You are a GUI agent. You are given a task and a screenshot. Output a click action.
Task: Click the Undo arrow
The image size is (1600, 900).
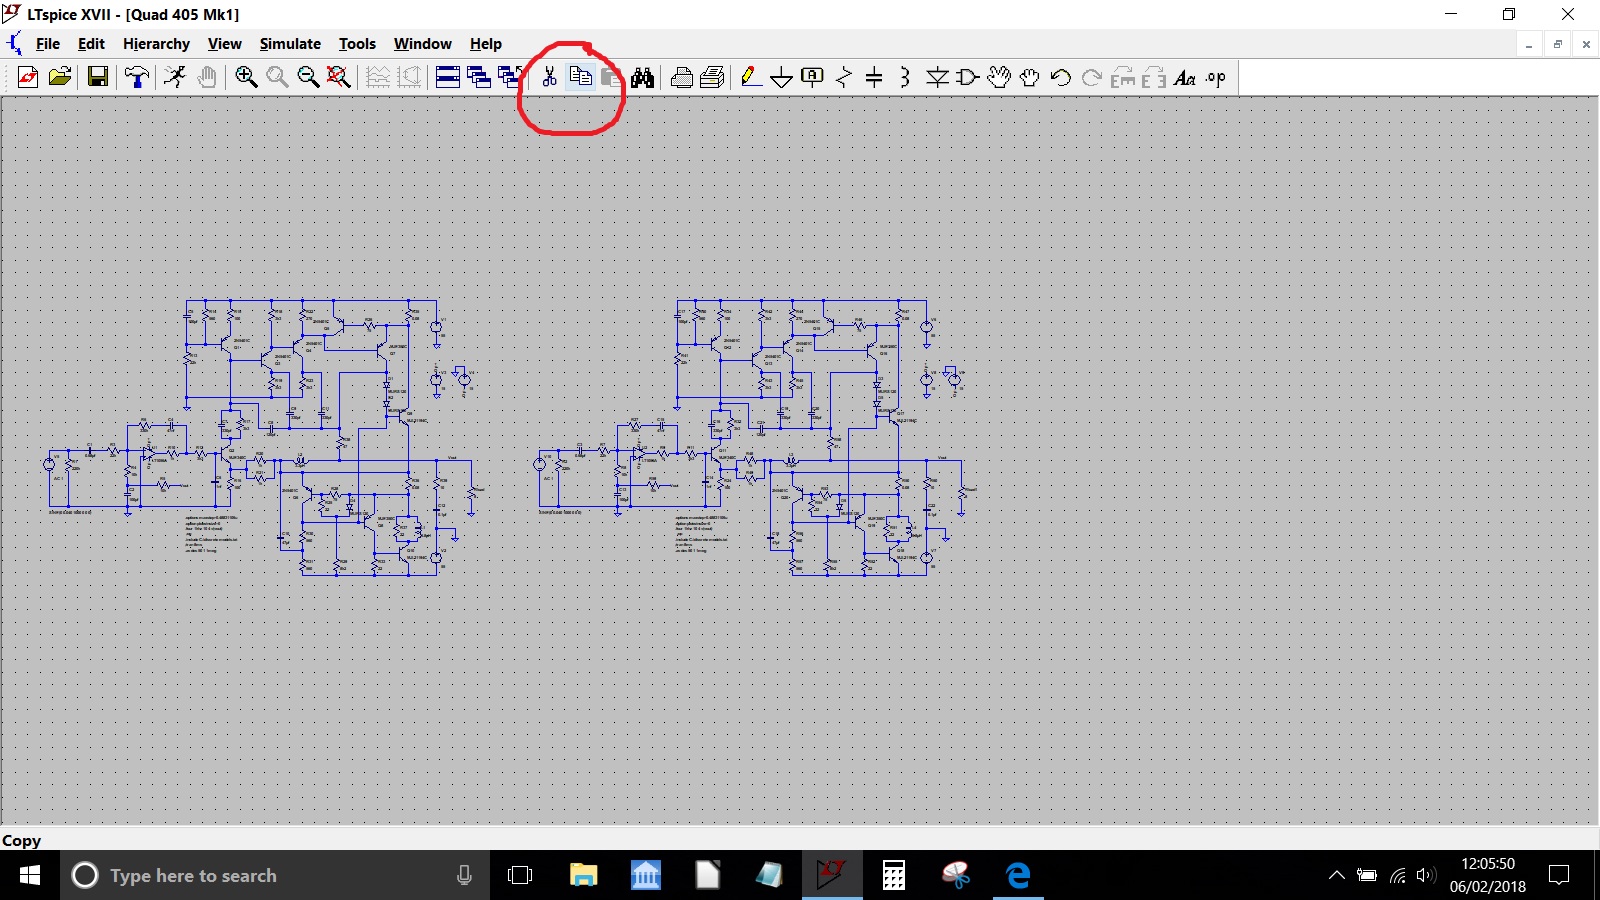(1061, 77)
